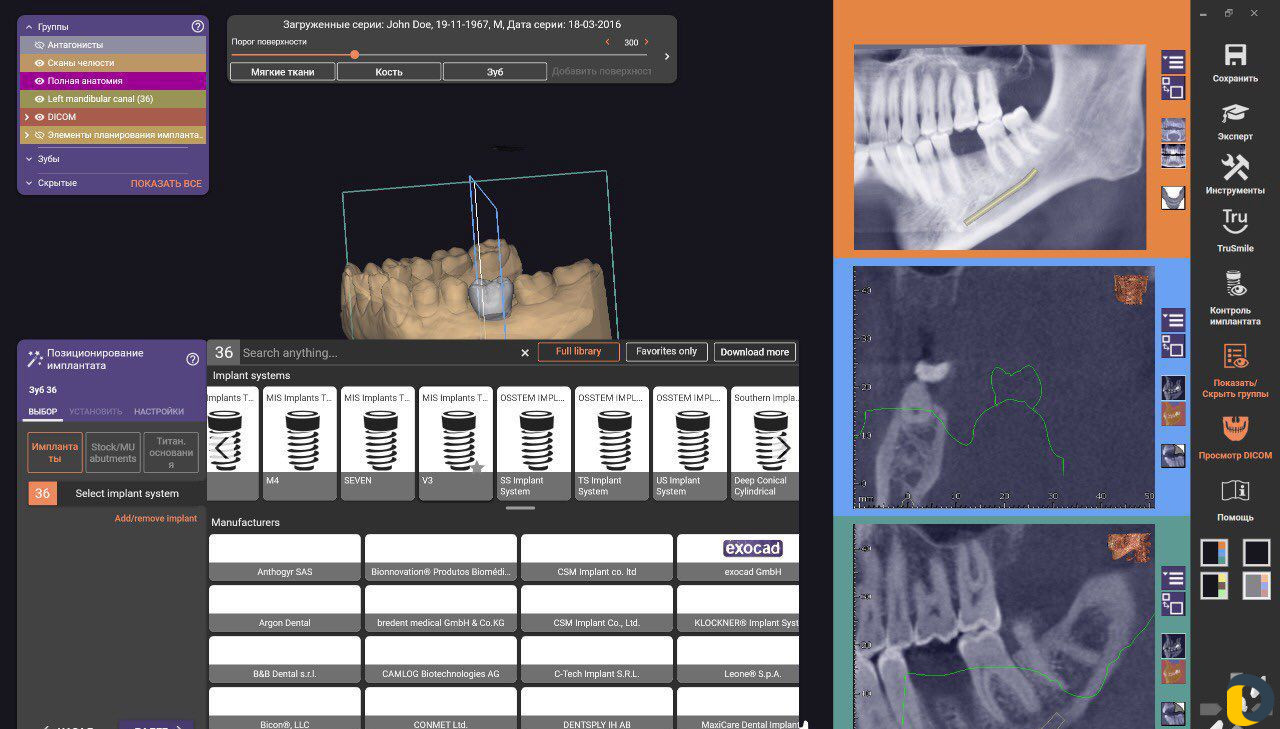Switch to the ВЫБОР tab

click(43, 411)
